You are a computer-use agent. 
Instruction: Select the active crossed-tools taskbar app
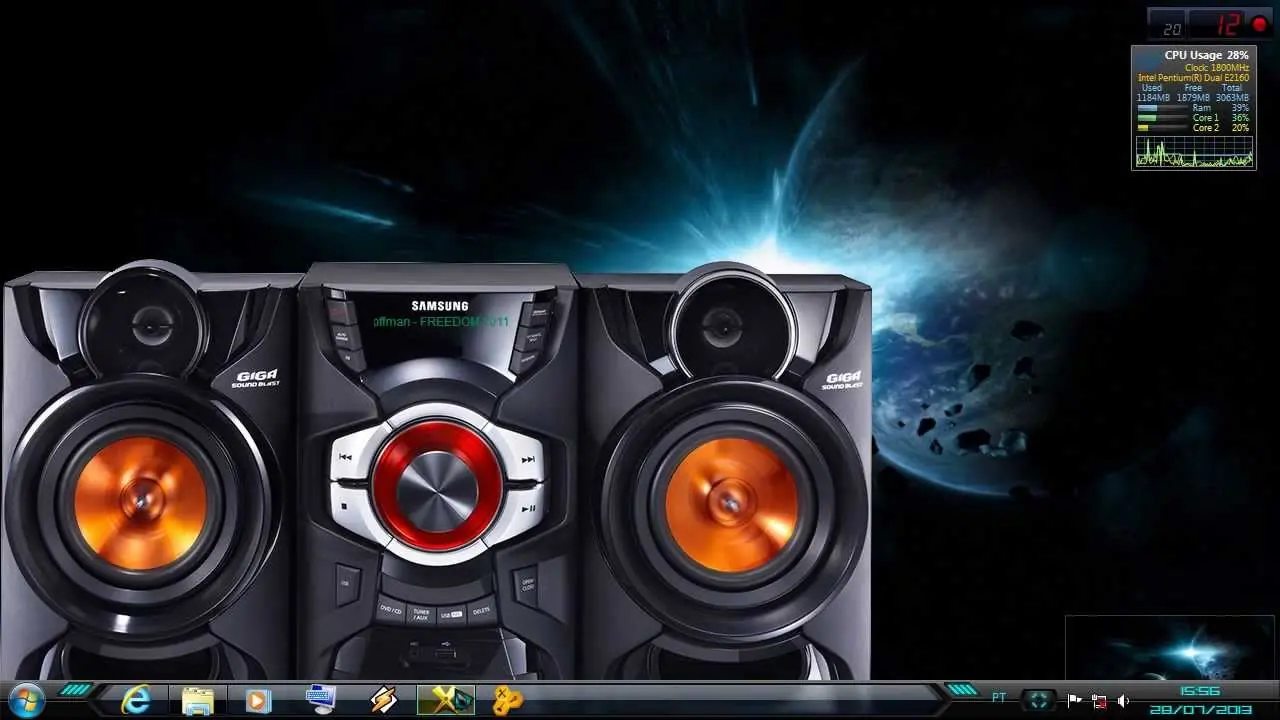tap(446, 700)
